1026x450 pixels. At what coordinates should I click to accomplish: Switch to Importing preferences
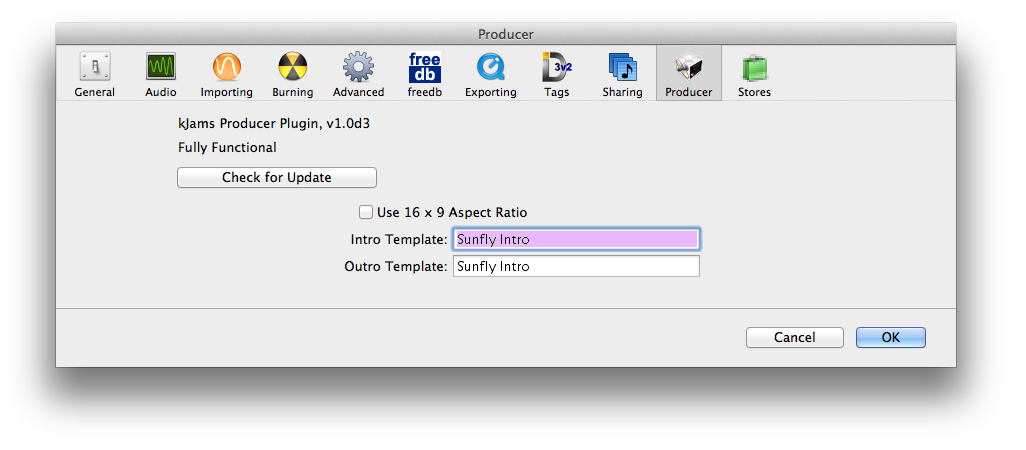click(x=226, y=75)
